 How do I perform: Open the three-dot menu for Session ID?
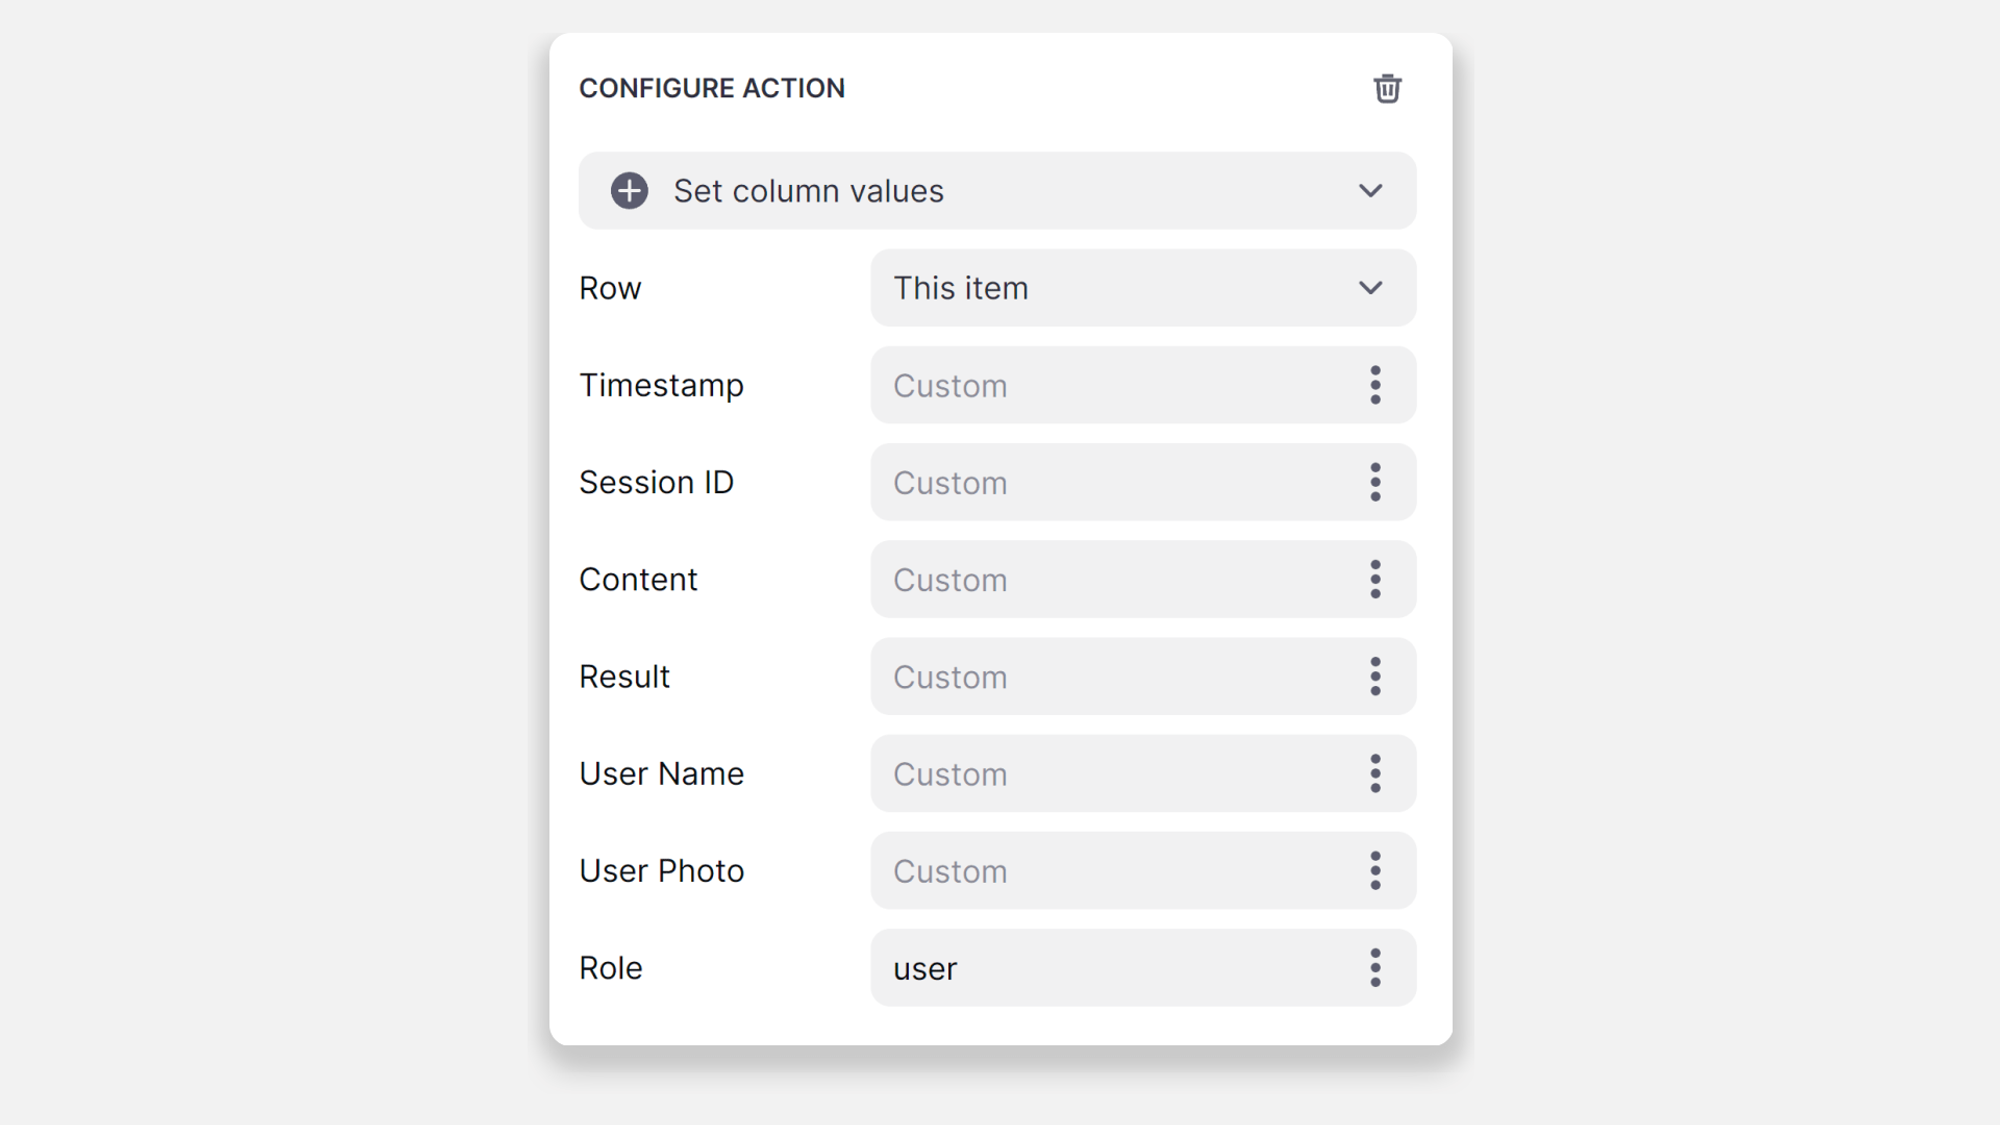tap(1375, 482)
